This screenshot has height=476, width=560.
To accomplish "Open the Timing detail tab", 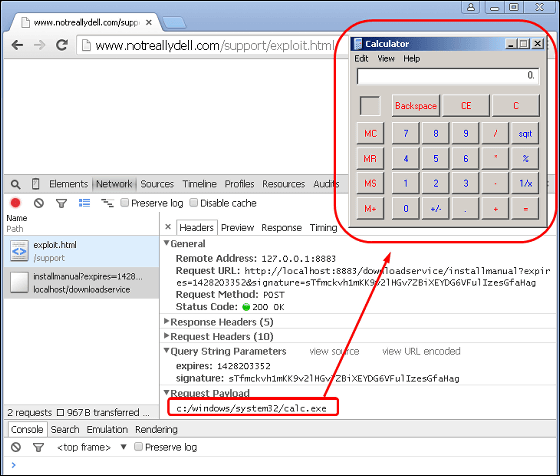I will tap(324, 227).
